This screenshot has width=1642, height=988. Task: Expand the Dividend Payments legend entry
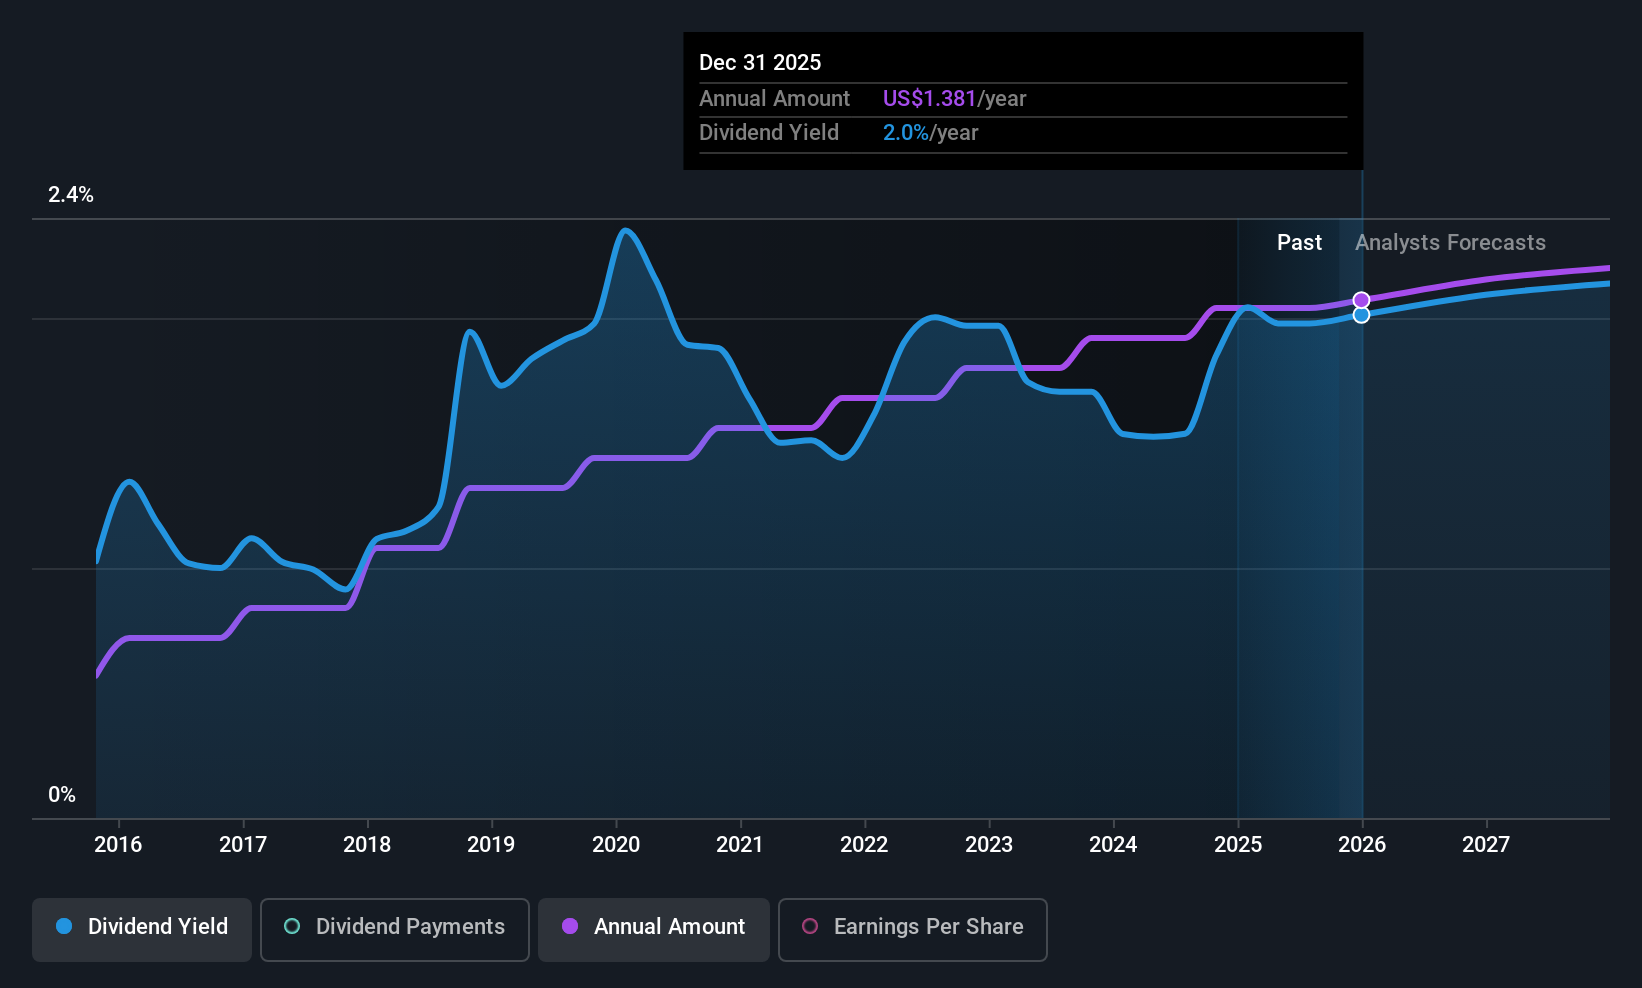(x=394, y=928)
